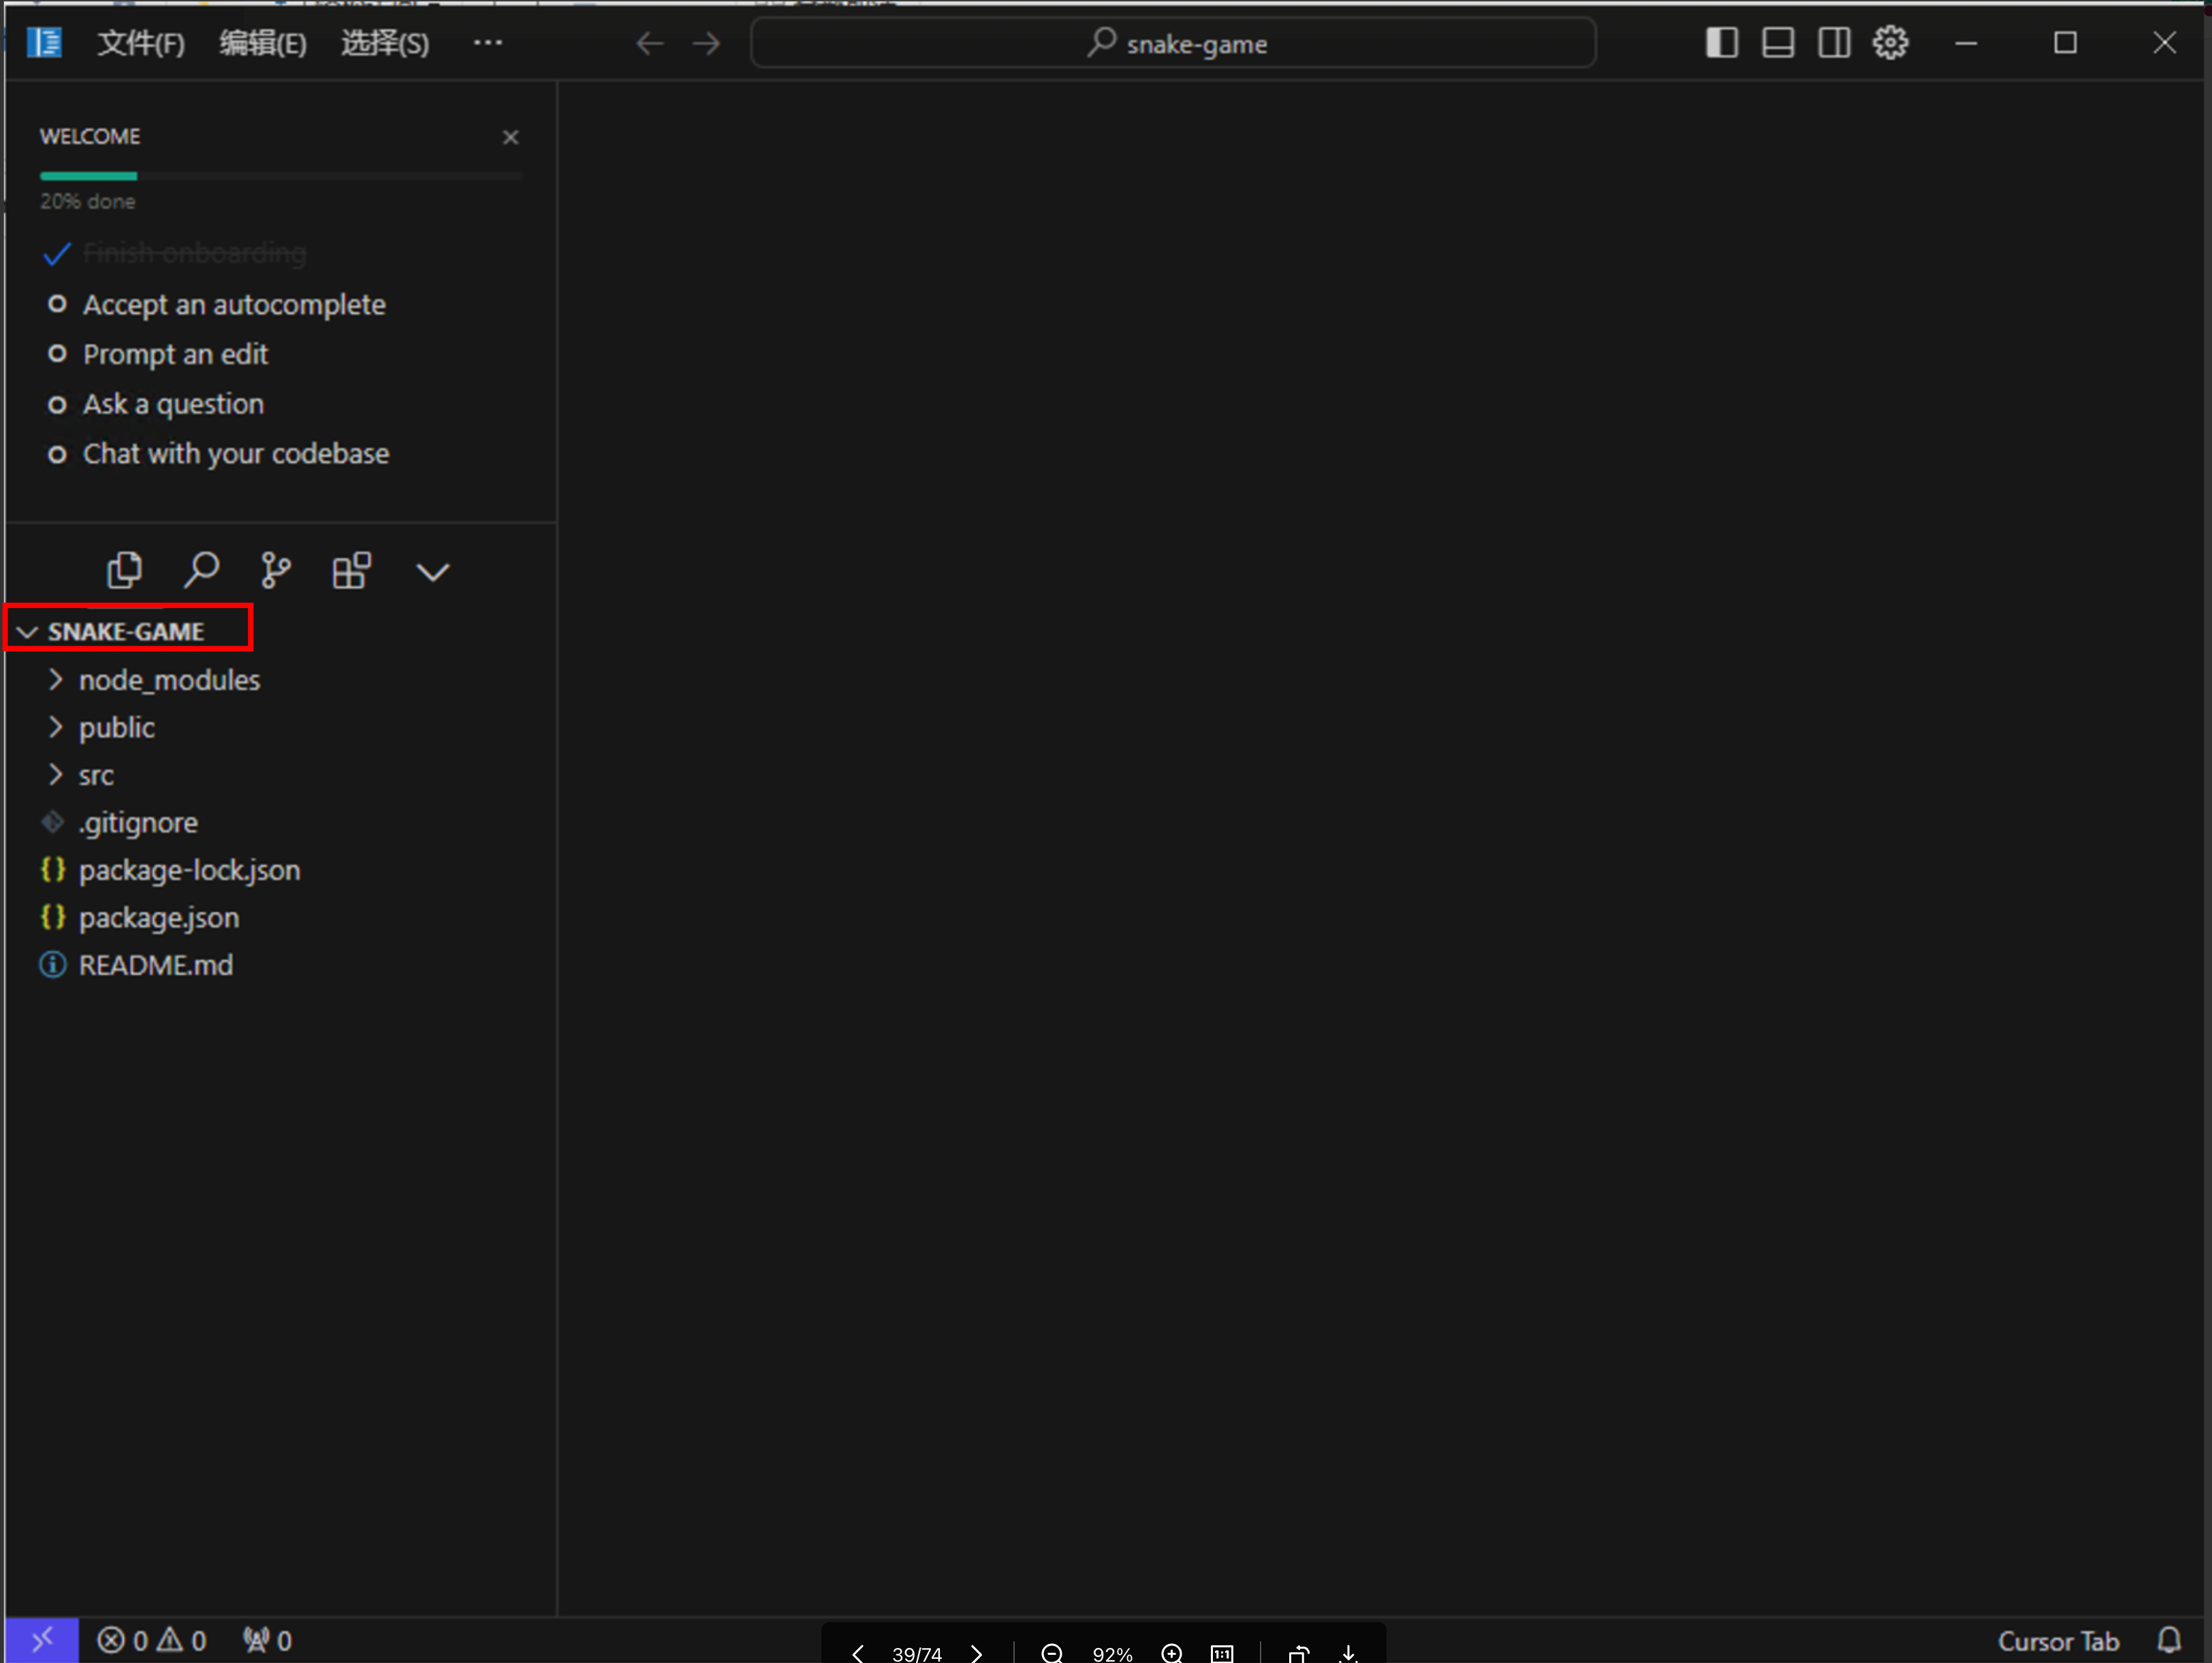Click the 92% zoom level text
This screenshot has height=1663, width=2212.
point(1112,1654)
